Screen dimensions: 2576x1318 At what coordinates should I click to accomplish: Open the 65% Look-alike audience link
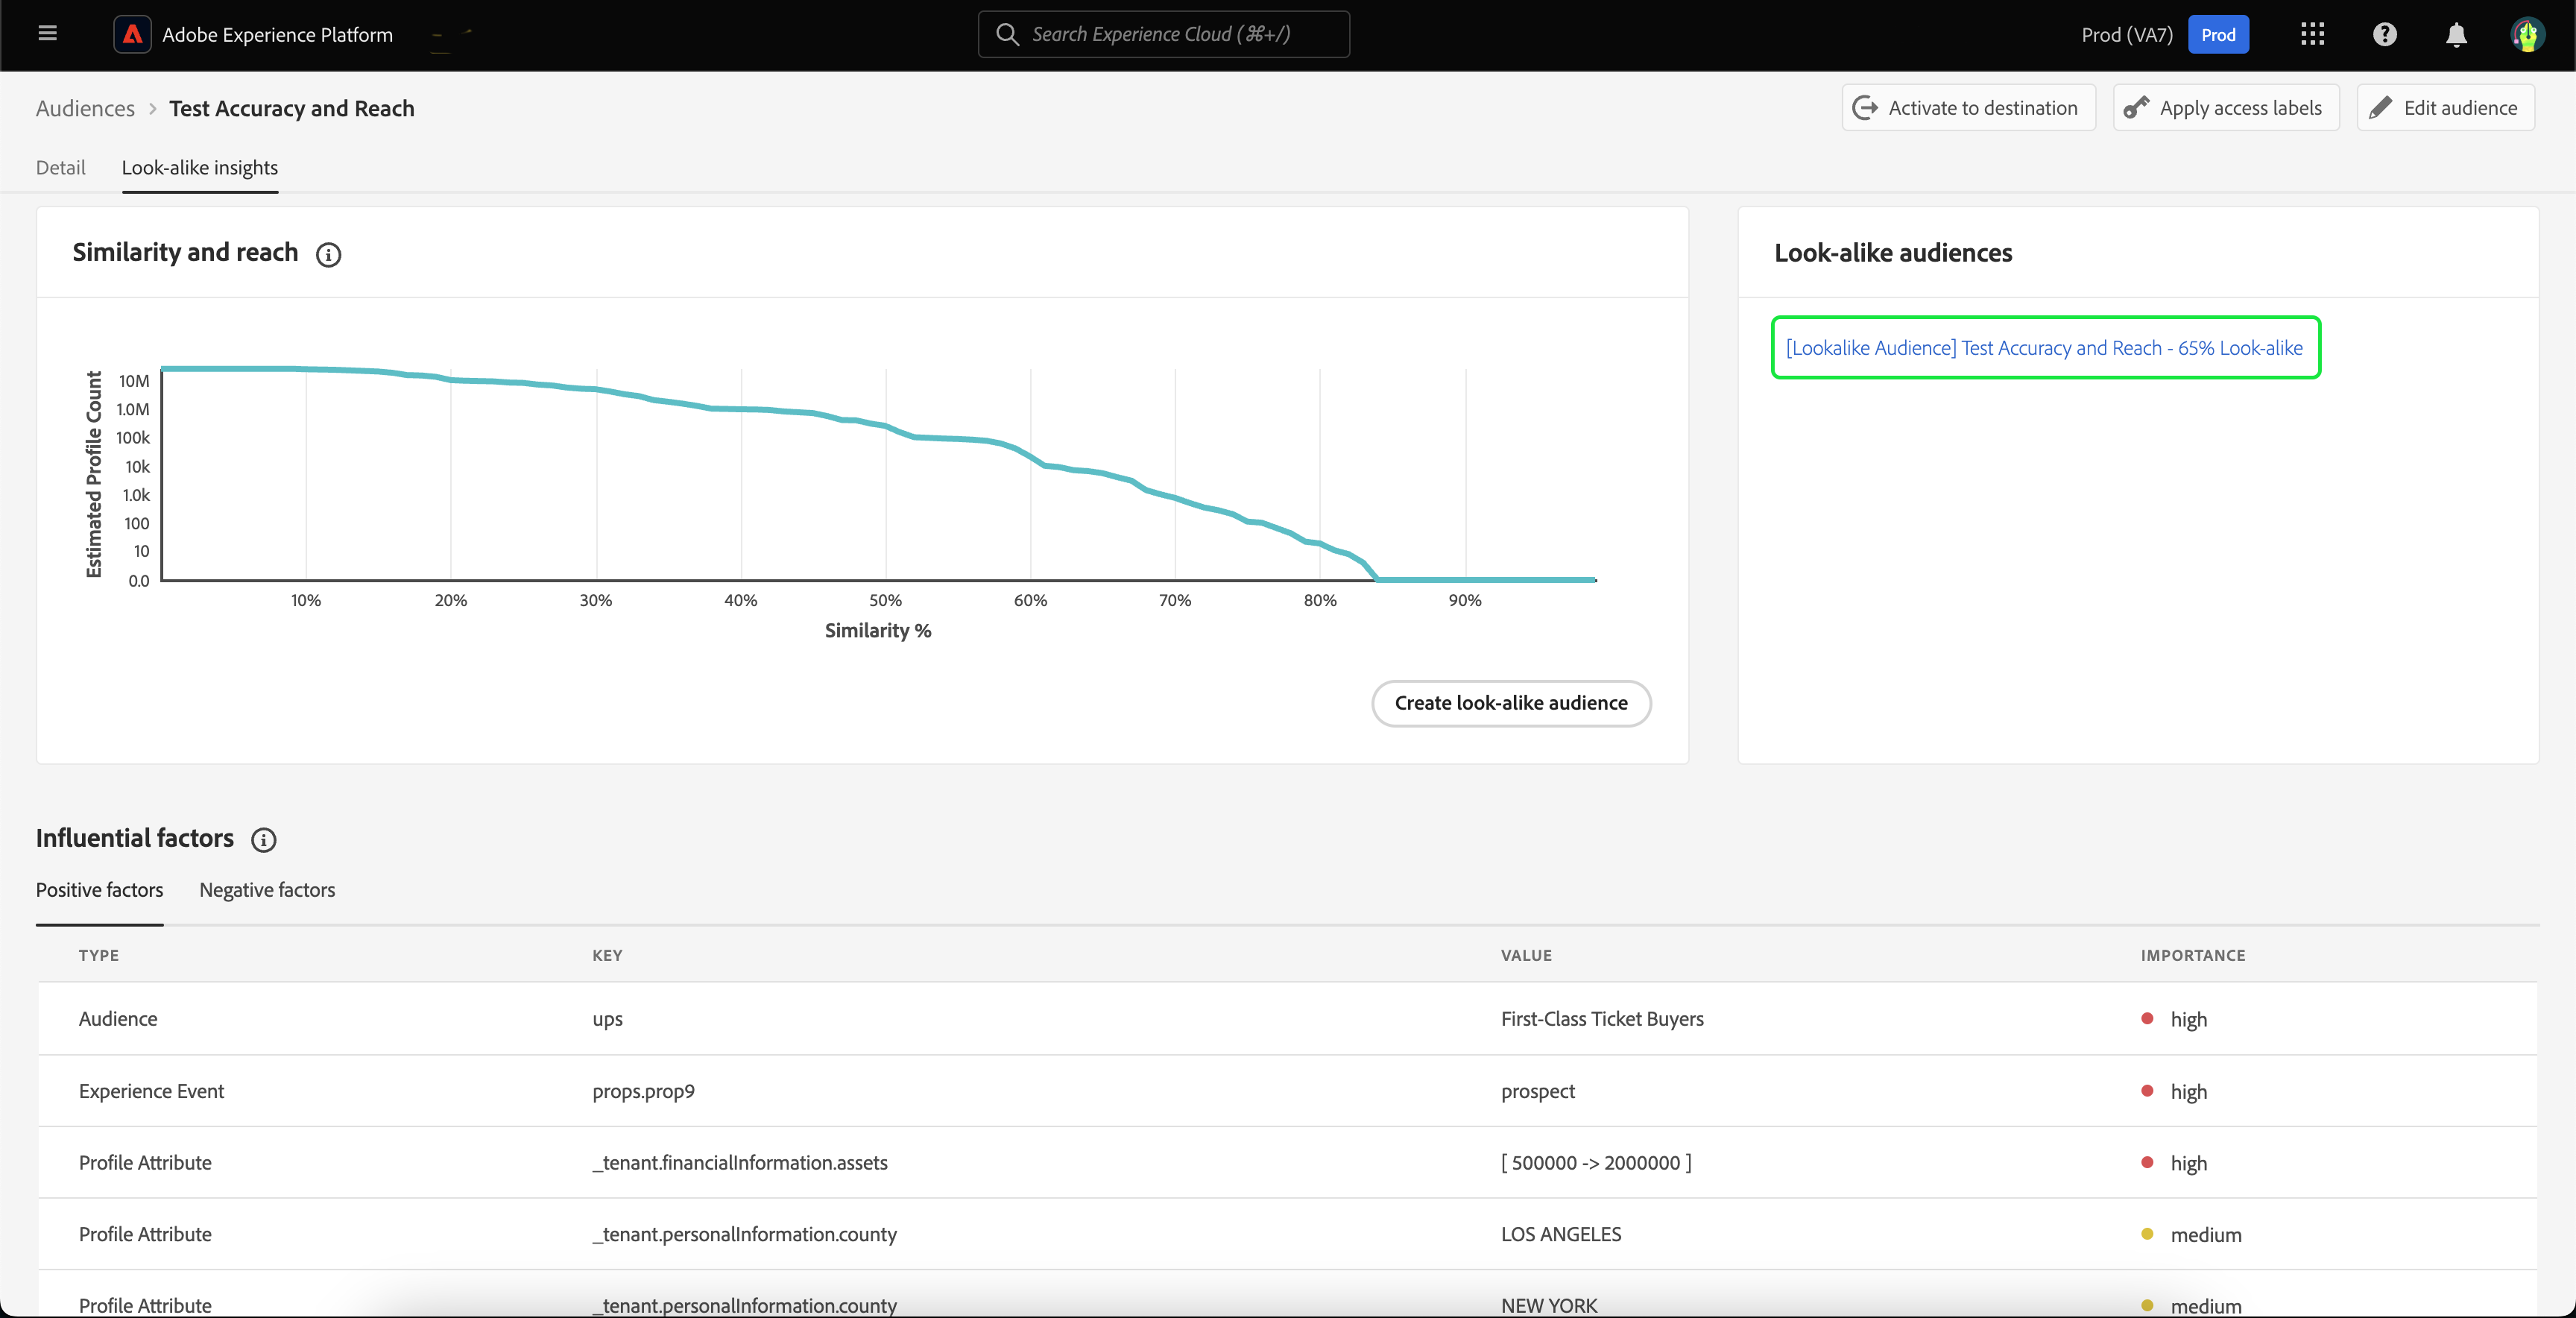pyautogui.click(x=2044, y=348)
